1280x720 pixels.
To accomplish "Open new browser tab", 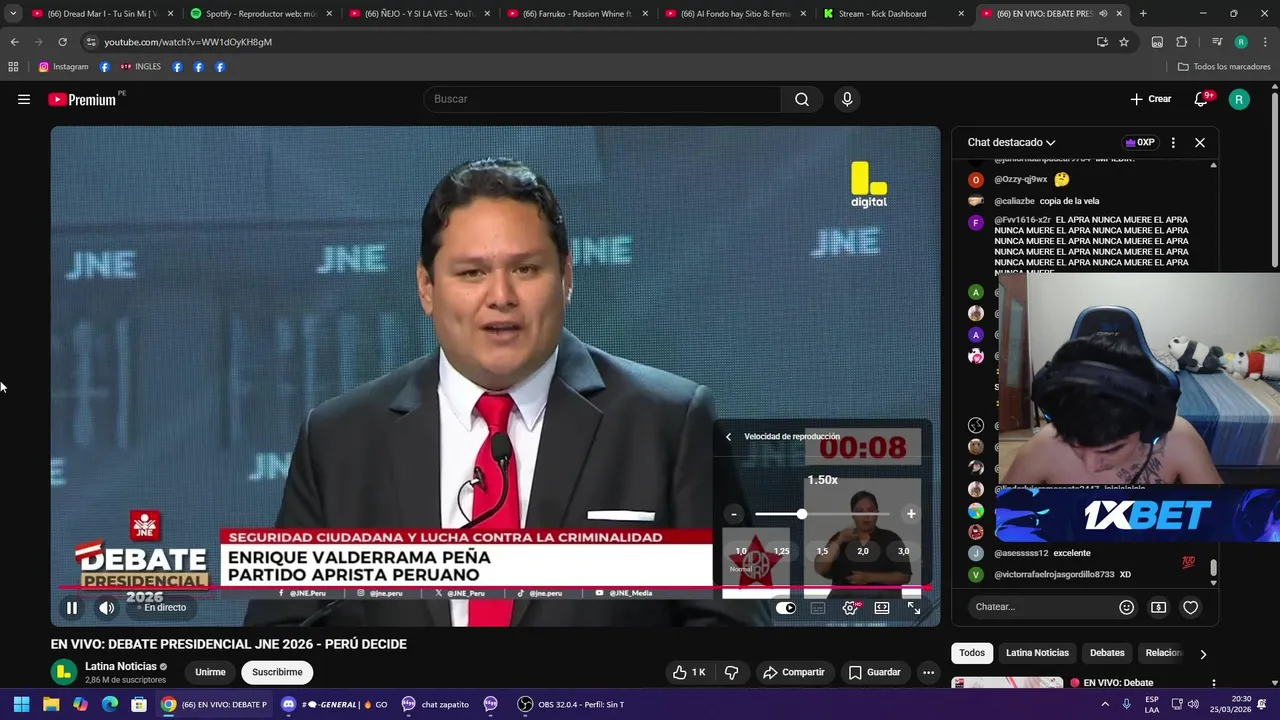I will pyautogui.click(x=1143, y=14).
